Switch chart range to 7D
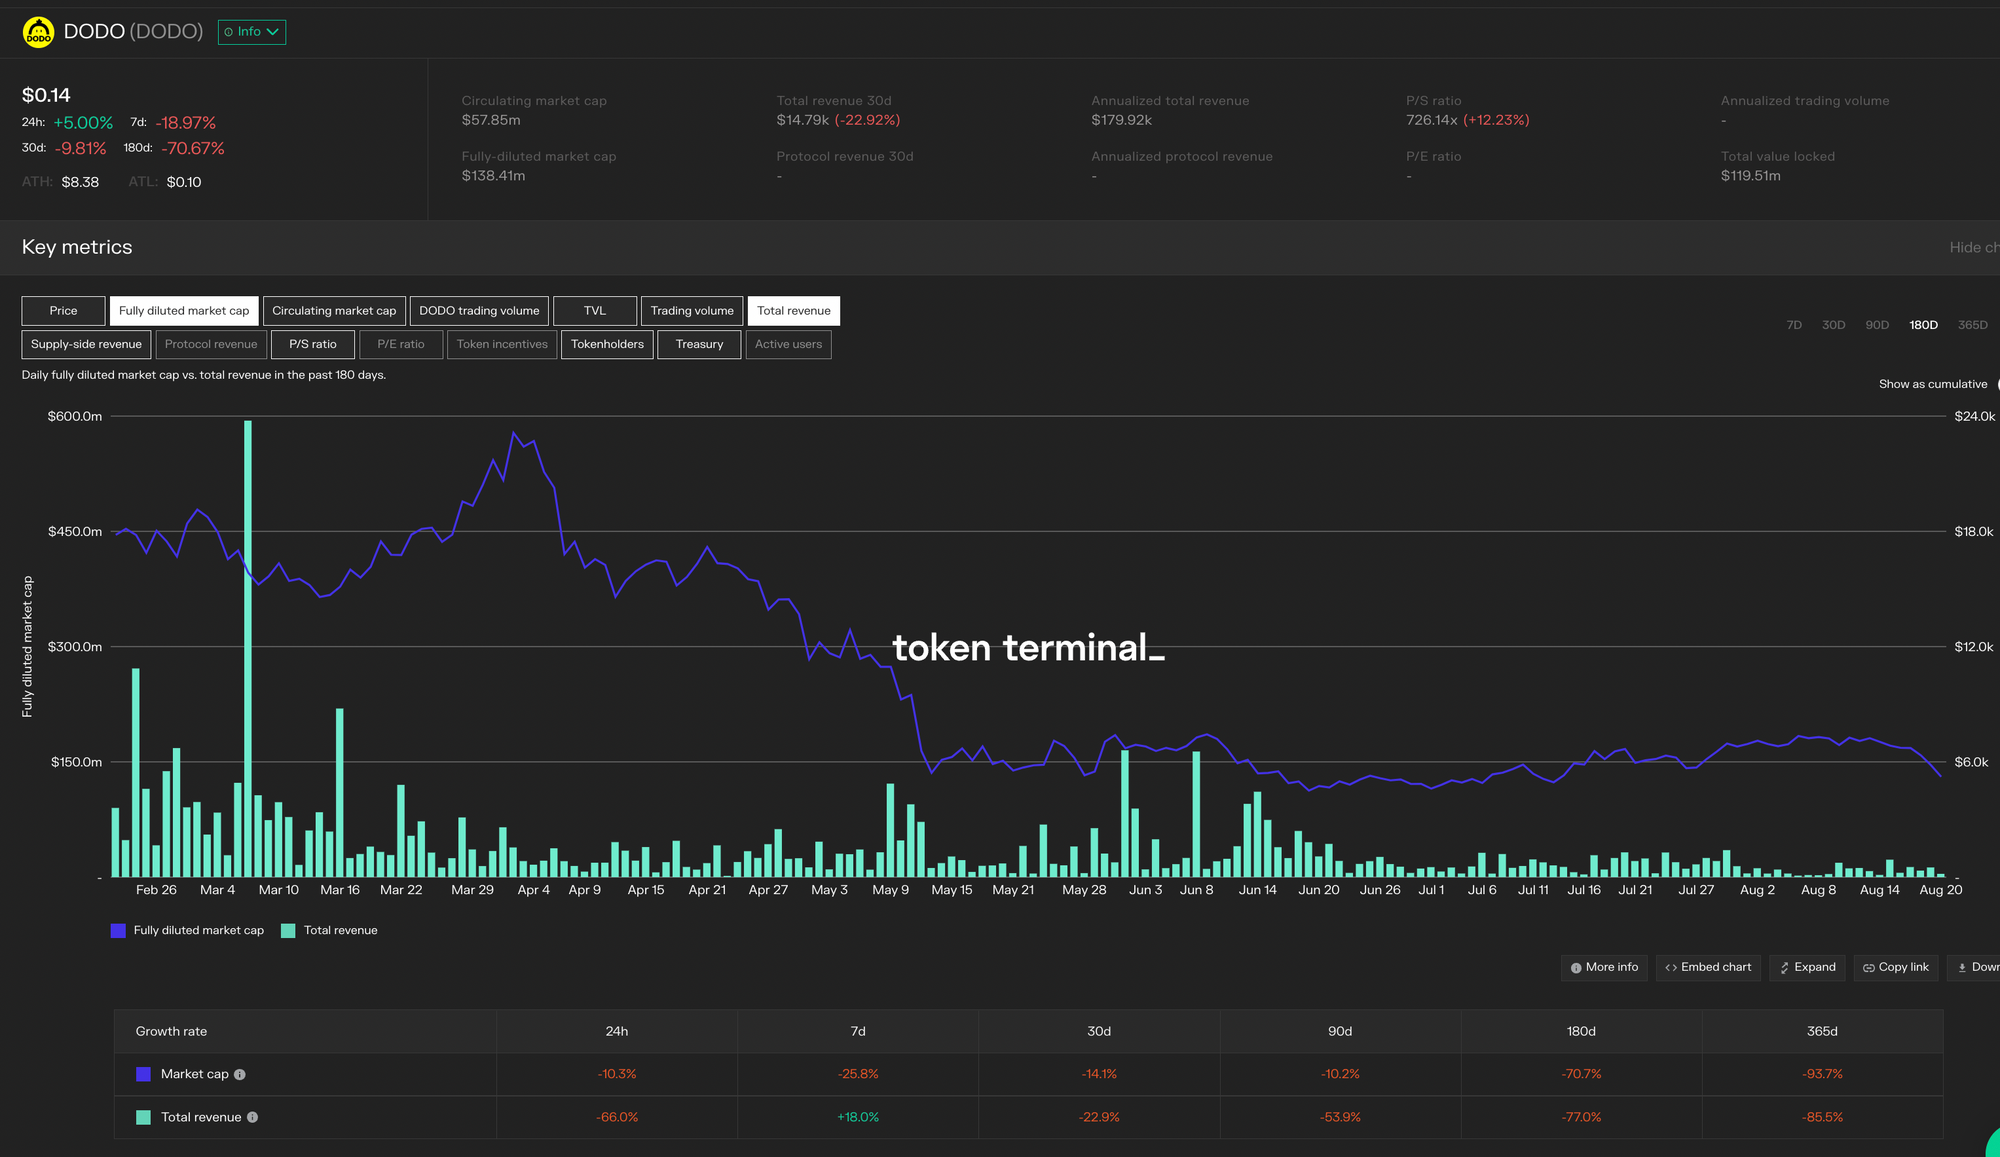Image resolution: width=2000 pixels, height=1157 pixels. [x=1794, y=325]
